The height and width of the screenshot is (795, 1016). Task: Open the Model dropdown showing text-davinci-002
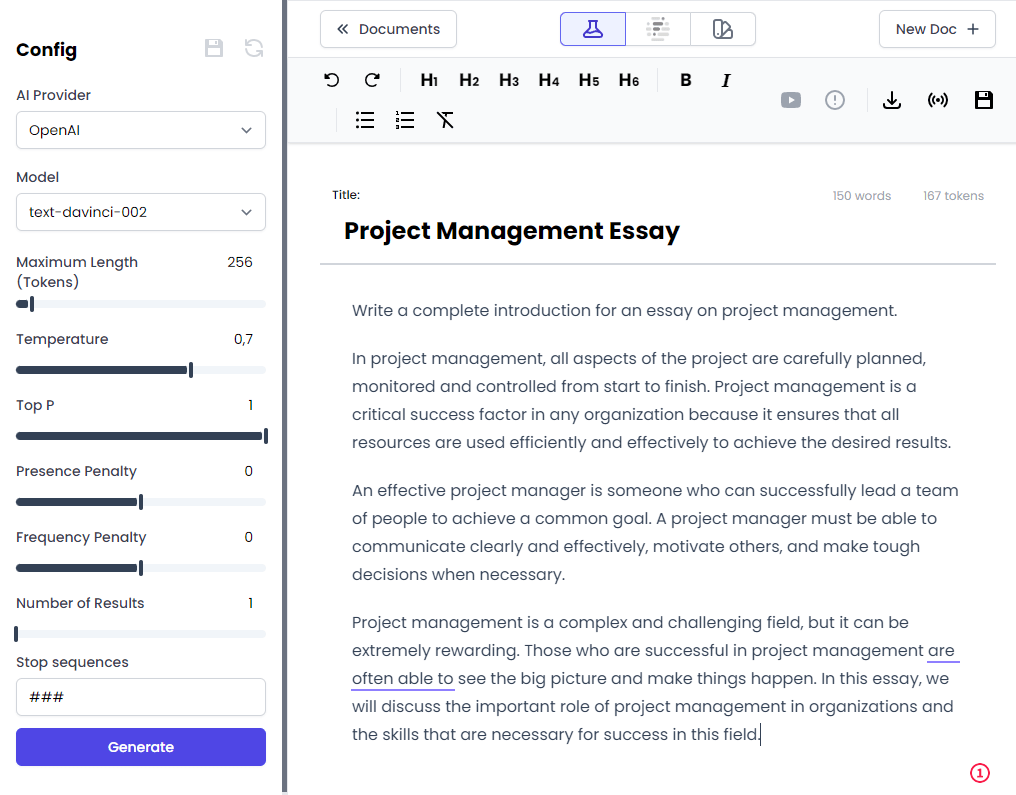tap(141, 212)
